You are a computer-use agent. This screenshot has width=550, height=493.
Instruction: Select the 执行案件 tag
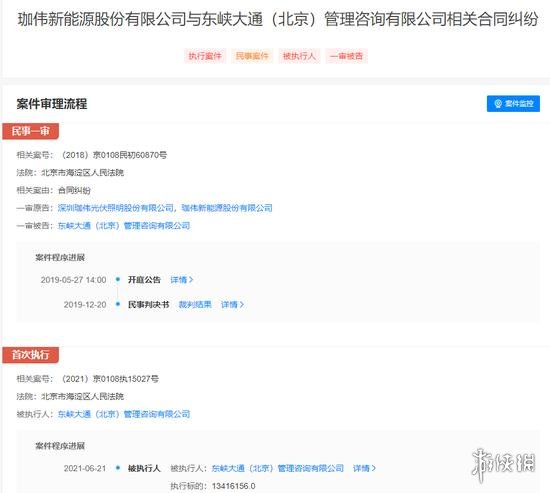205,56
